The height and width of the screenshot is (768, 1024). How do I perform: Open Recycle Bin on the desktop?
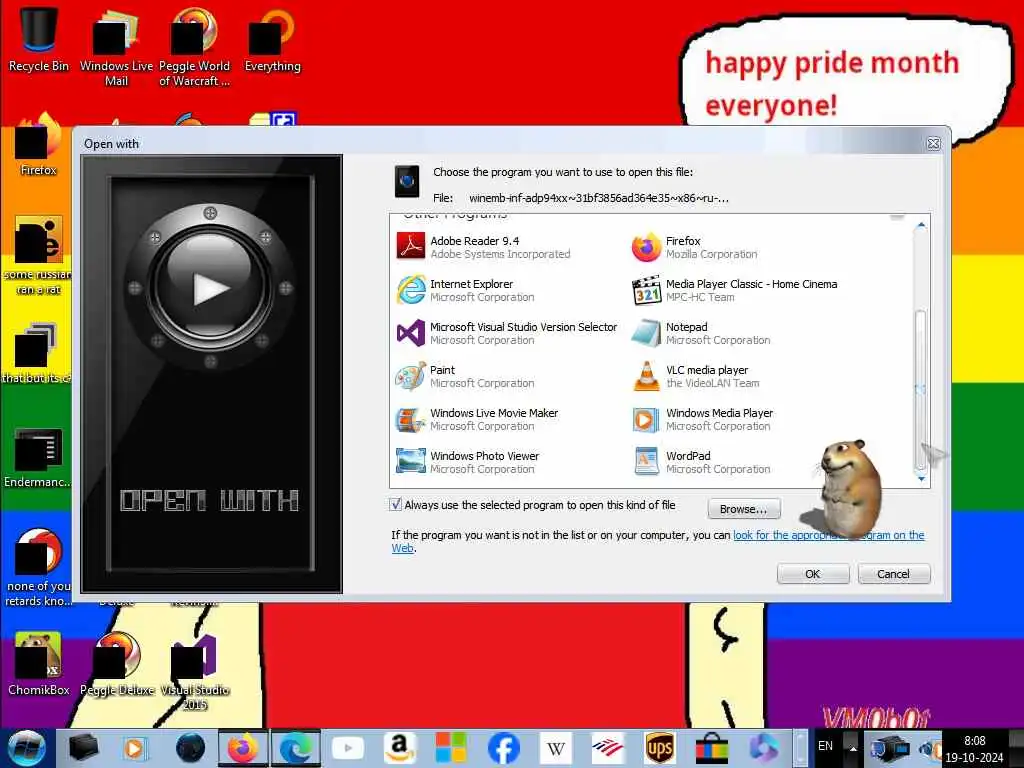coord(39,38)
